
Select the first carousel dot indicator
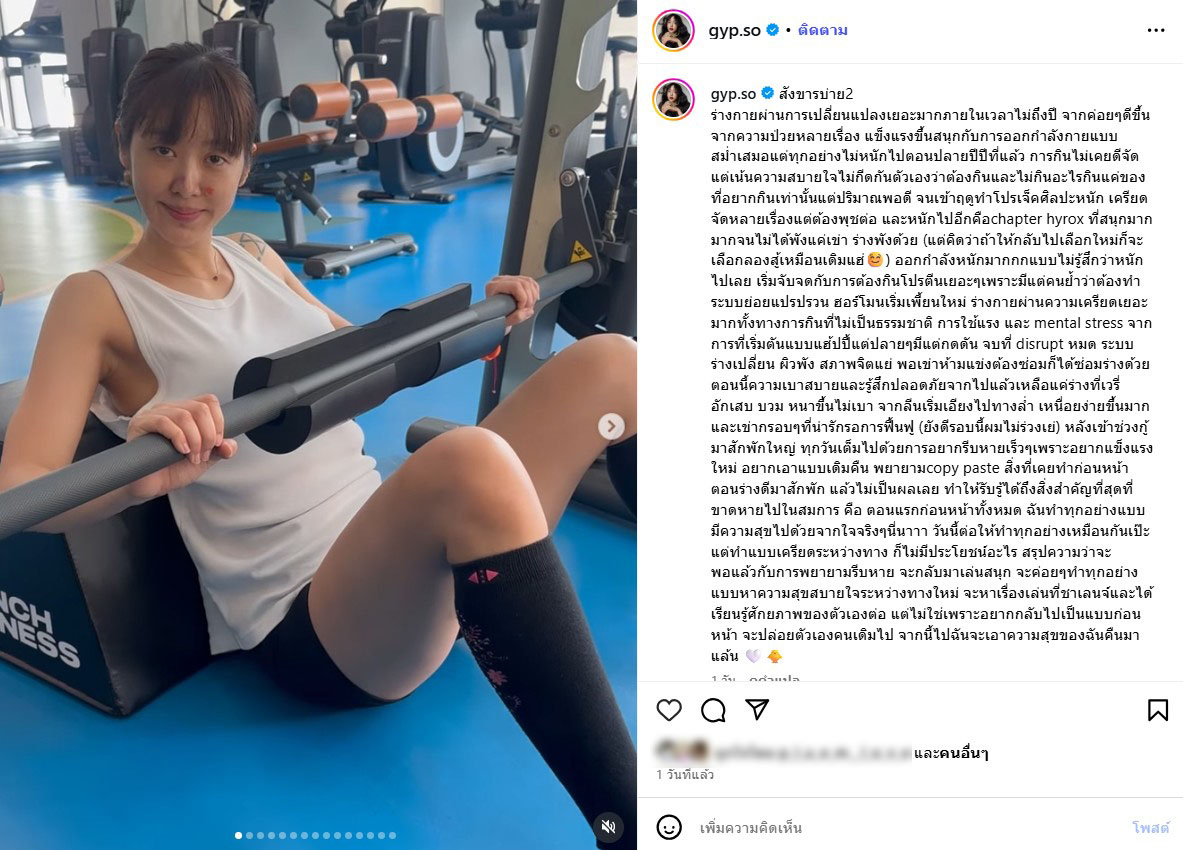click(238, 835)
